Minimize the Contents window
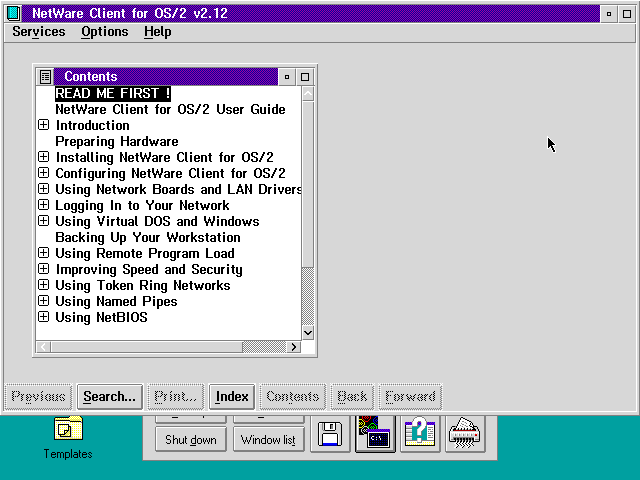Viewport: 640px width, 480px height. [287, 77]
